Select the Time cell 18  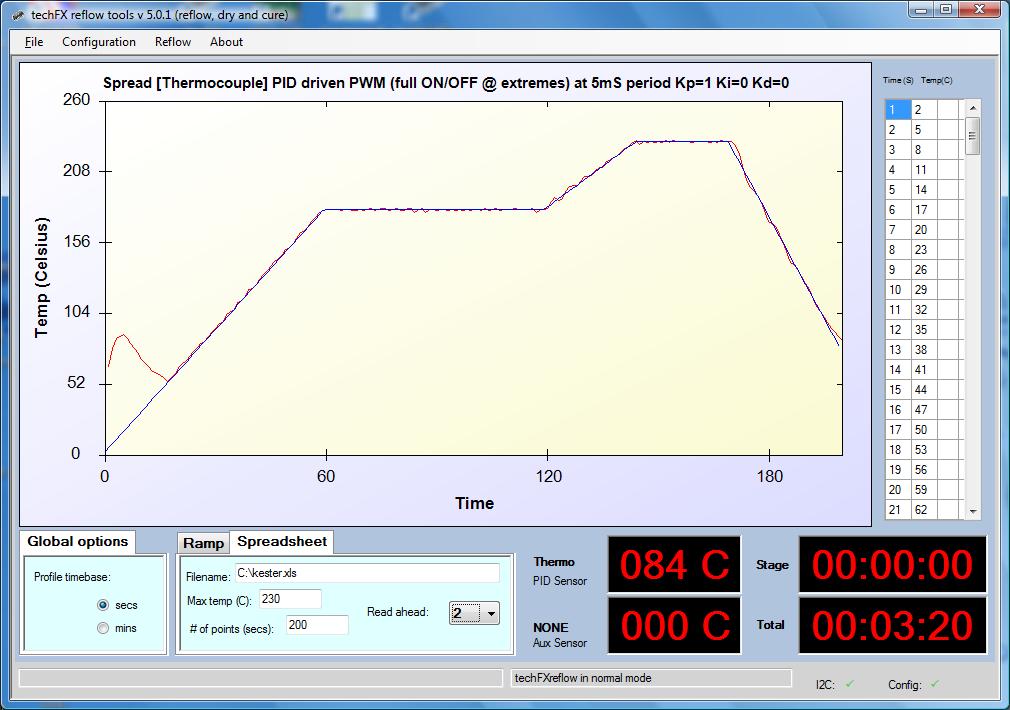point(898,449)
